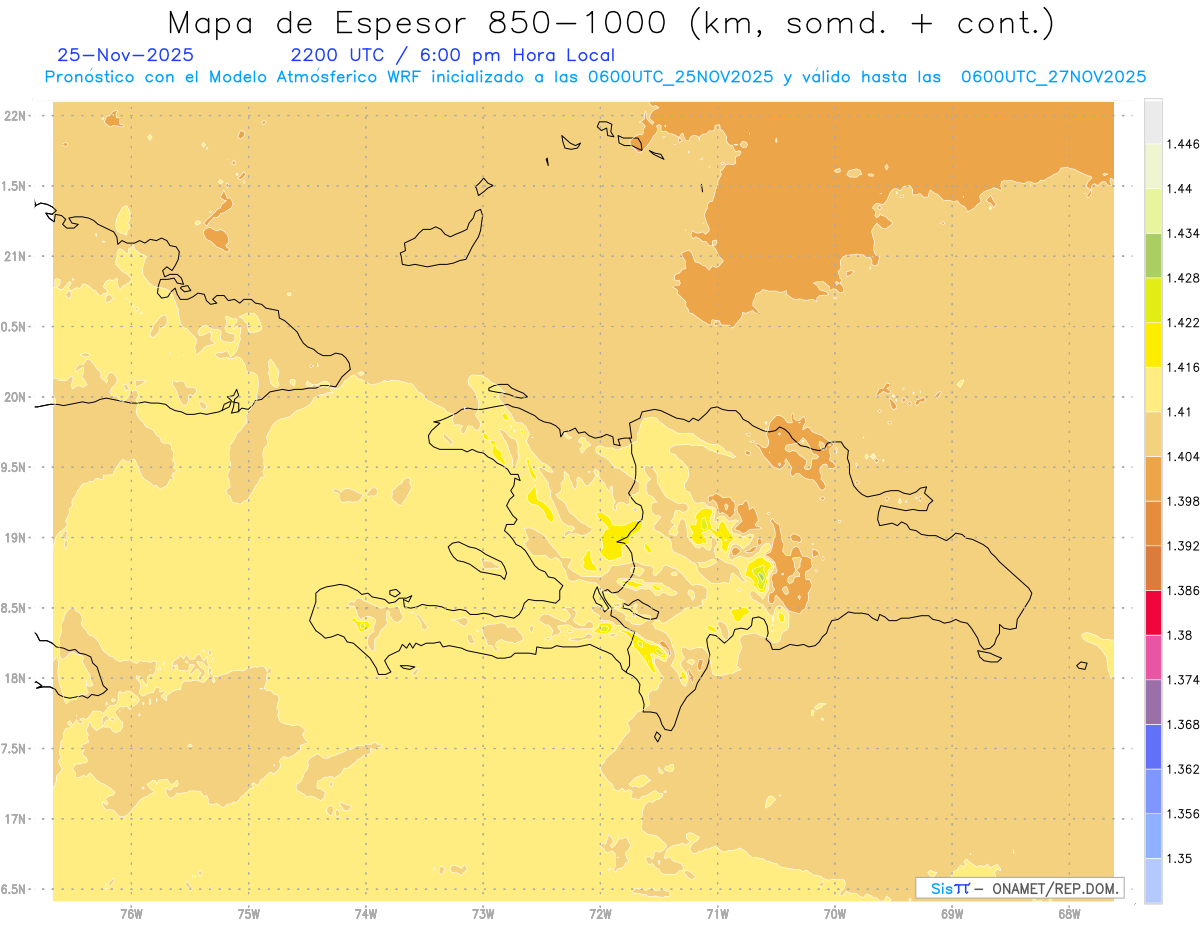This screenshot has width=1200, height=927.
Task: Click the '73W' longitude axis label
Action: coord(483,913)
